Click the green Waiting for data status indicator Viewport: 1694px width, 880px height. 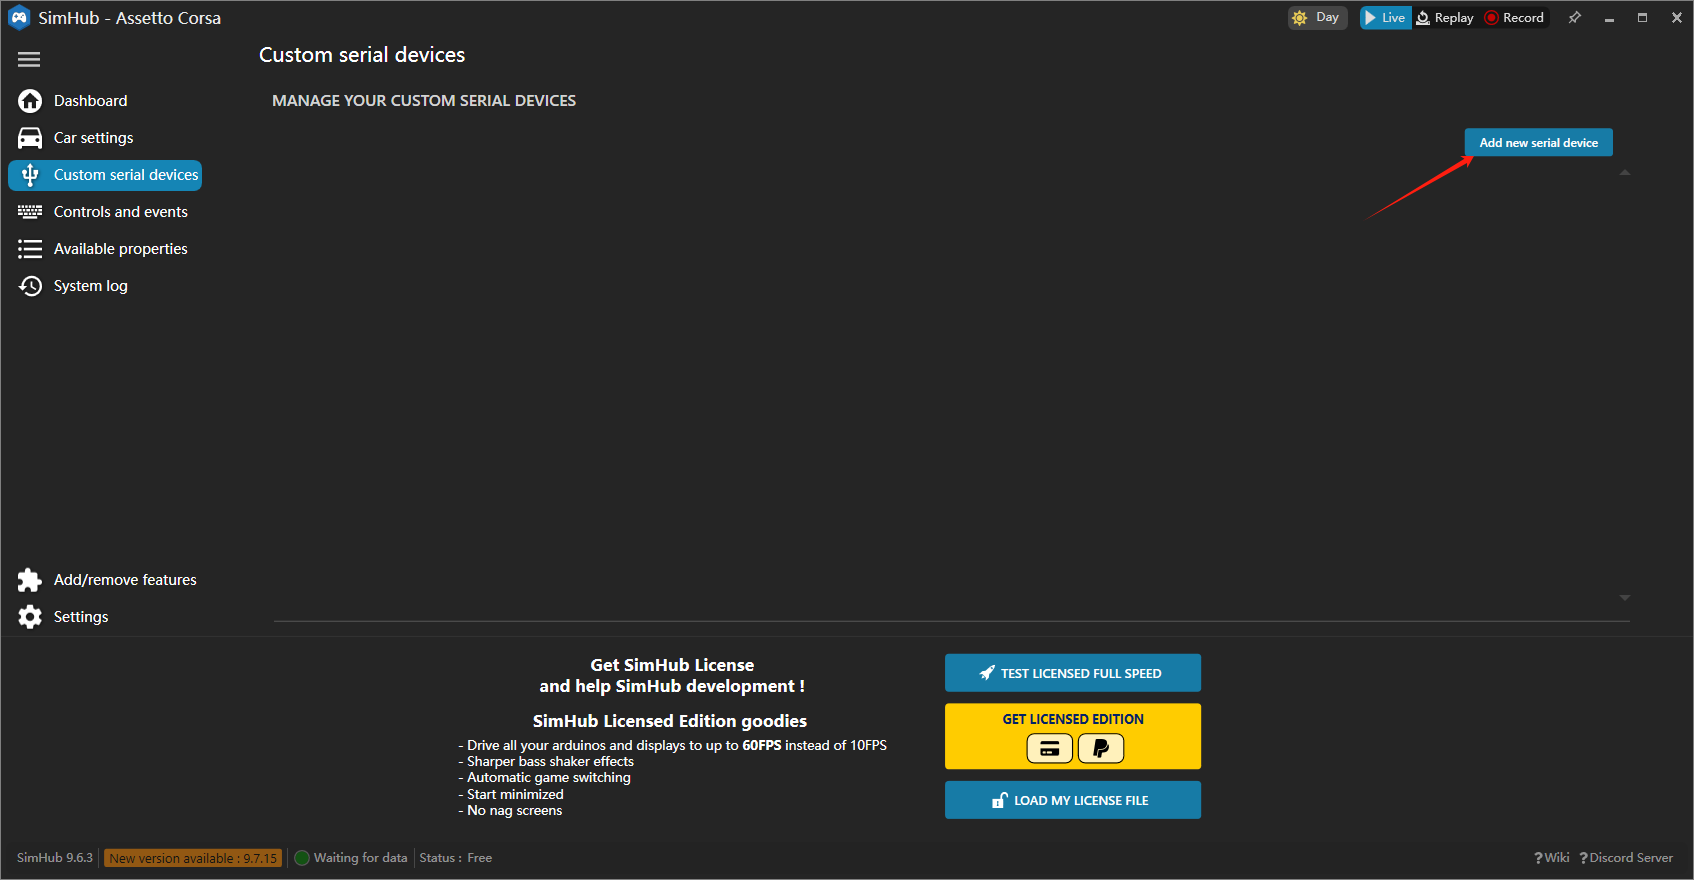pyautogui.click(x=302, y=858)
